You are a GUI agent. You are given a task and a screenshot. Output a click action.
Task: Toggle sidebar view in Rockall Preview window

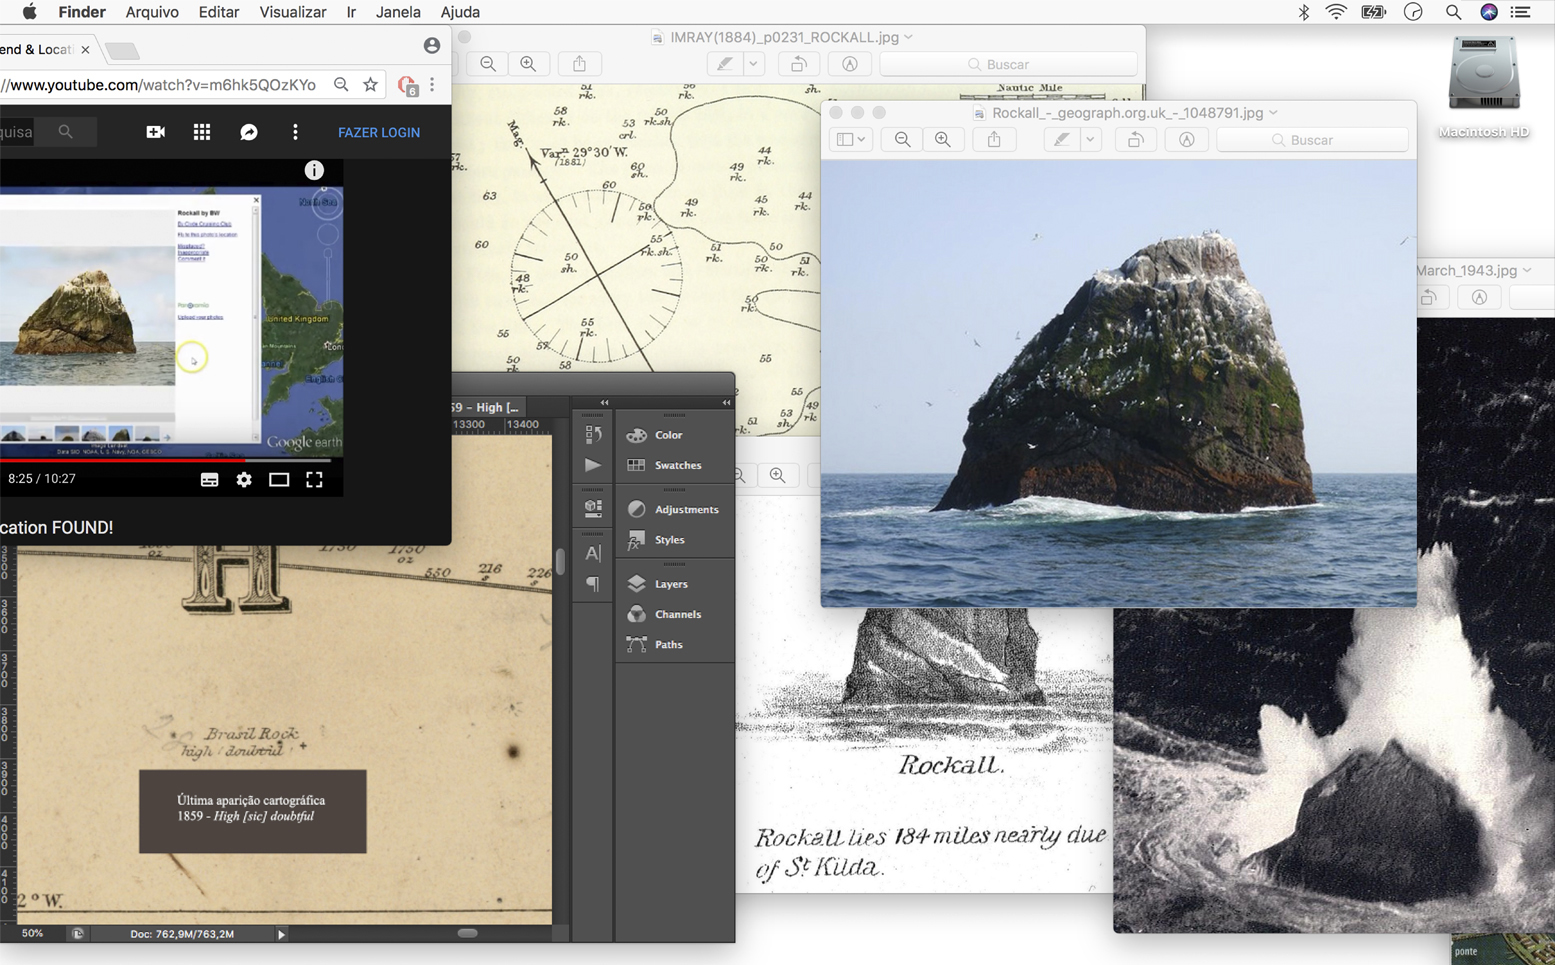click(x=851, y=140)
